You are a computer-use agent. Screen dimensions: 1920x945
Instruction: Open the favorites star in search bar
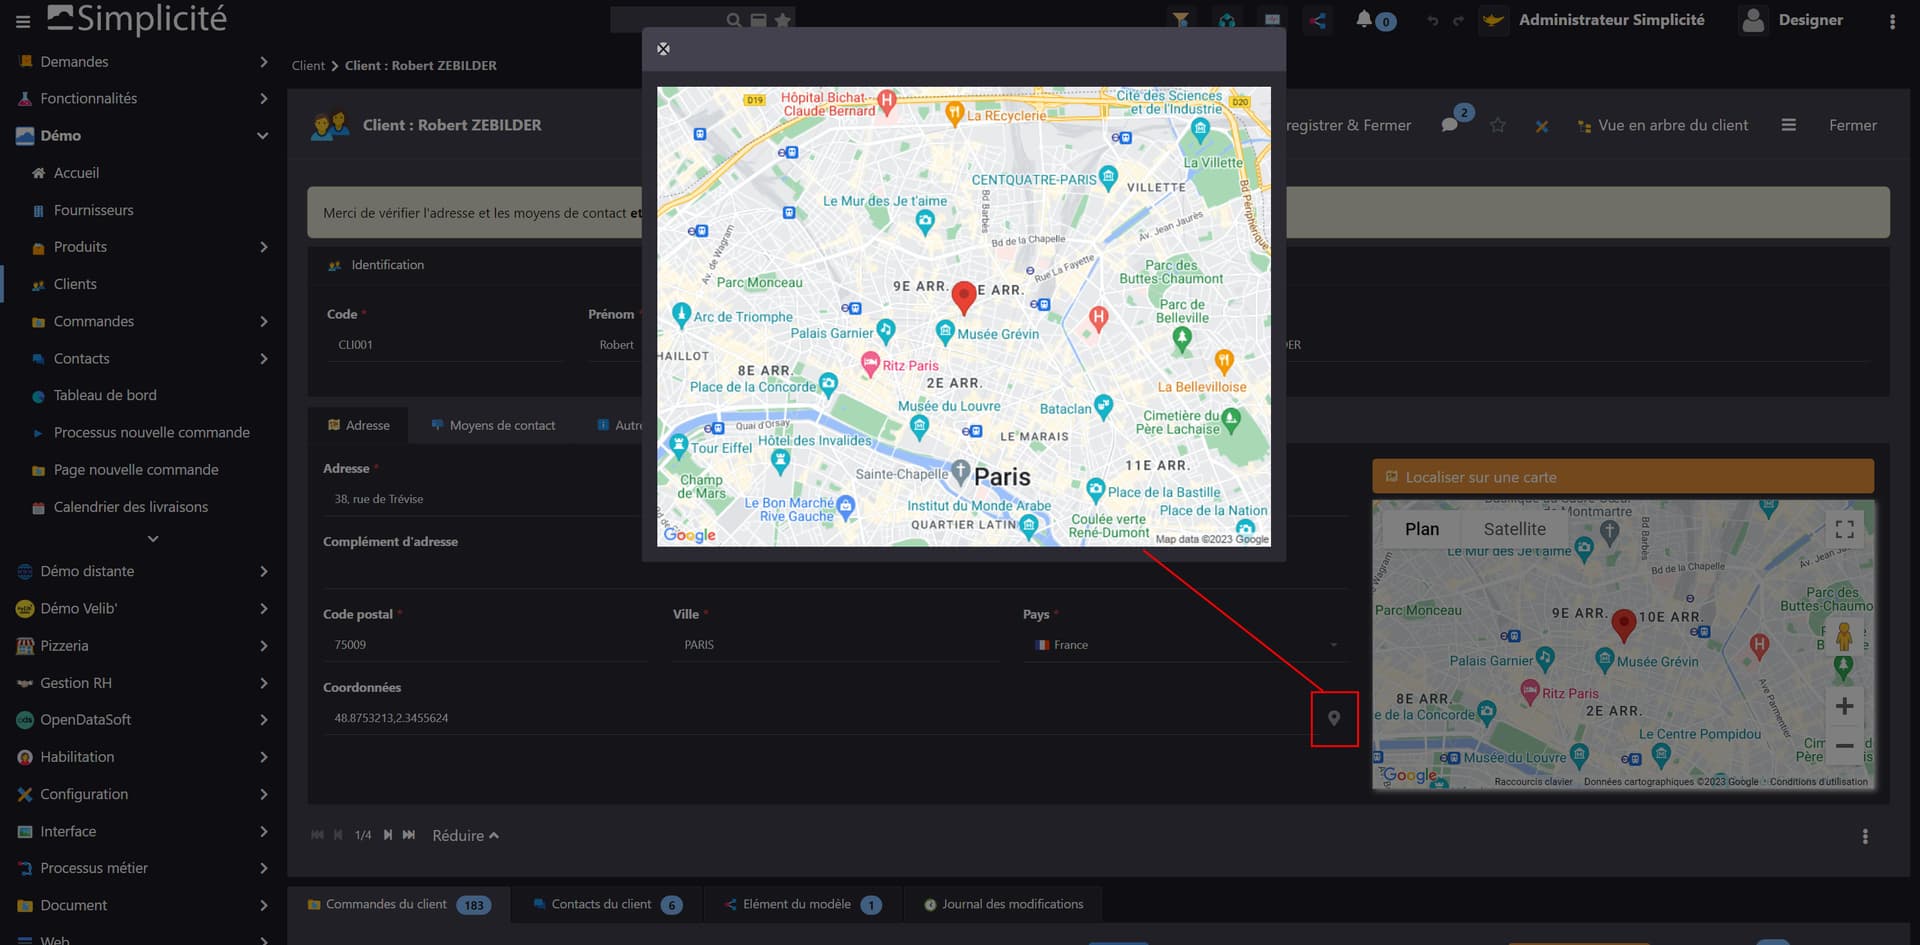[783, 20]
